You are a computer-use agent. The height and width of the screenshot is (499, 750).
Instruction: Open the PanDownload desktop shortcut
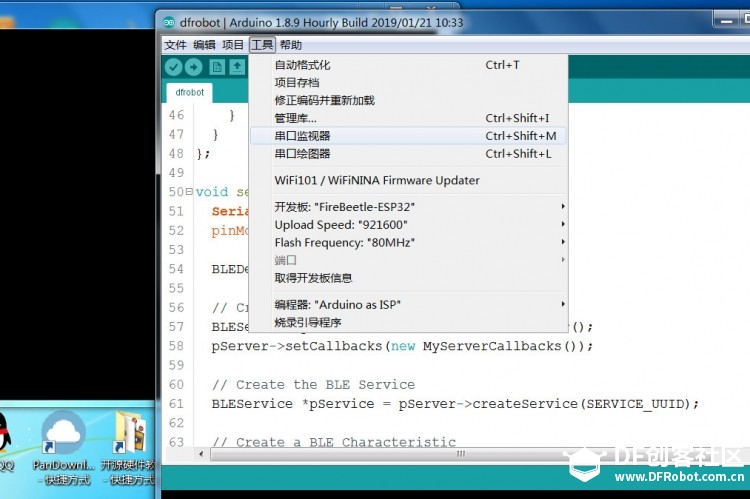(64, 447)
